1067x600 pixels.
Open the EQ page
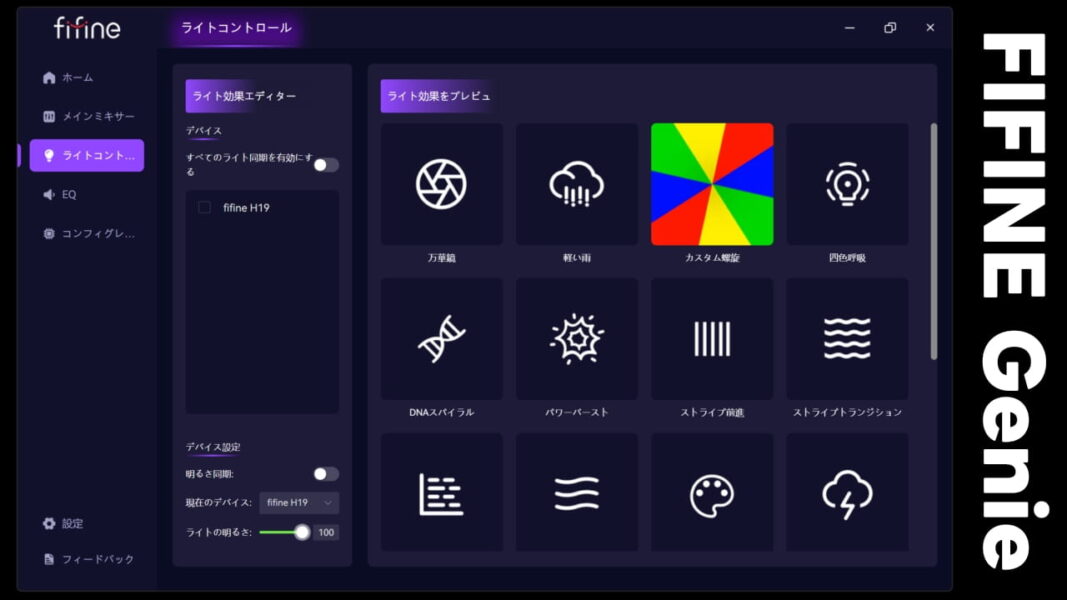coord(86,195)
